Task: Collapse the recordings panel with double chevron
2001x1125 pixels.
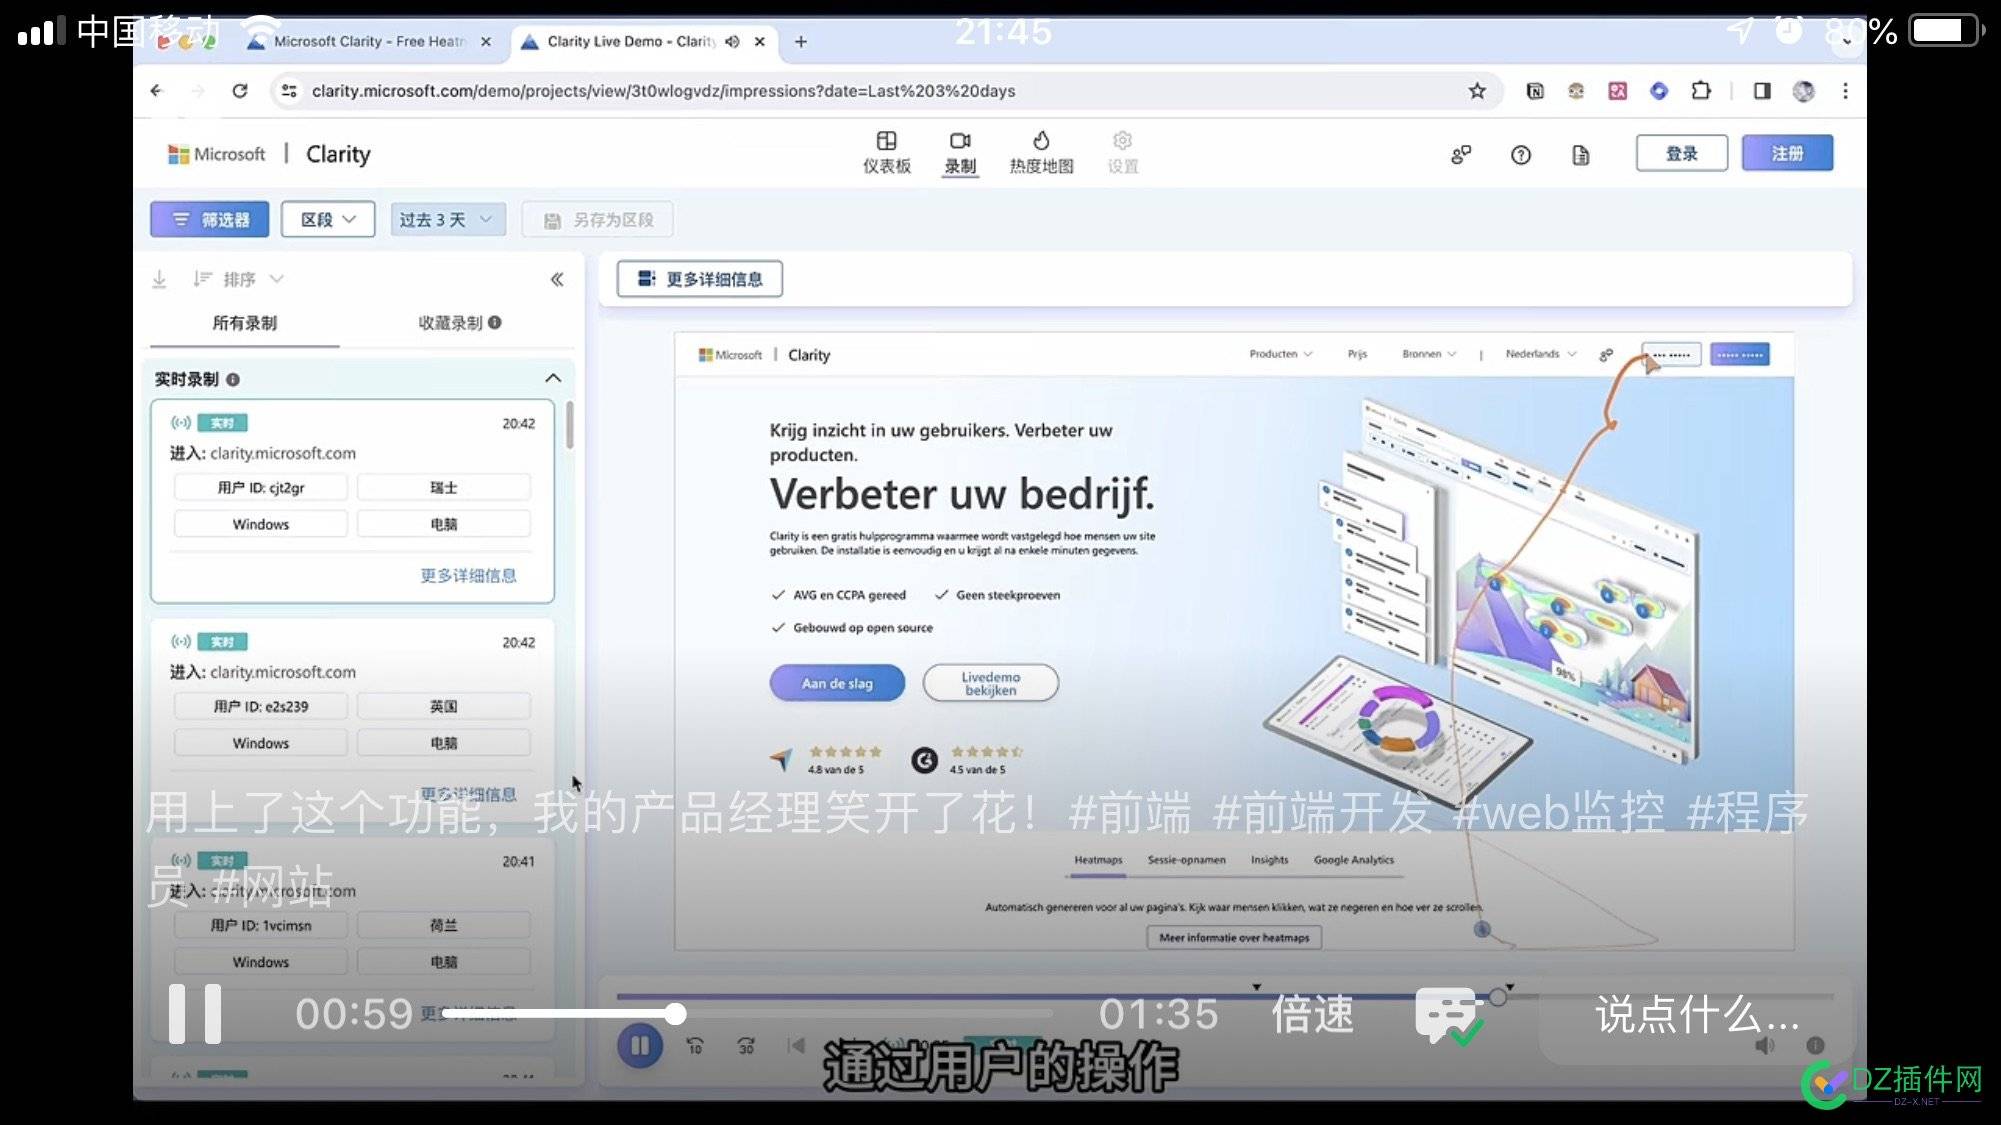Action: 557,279
